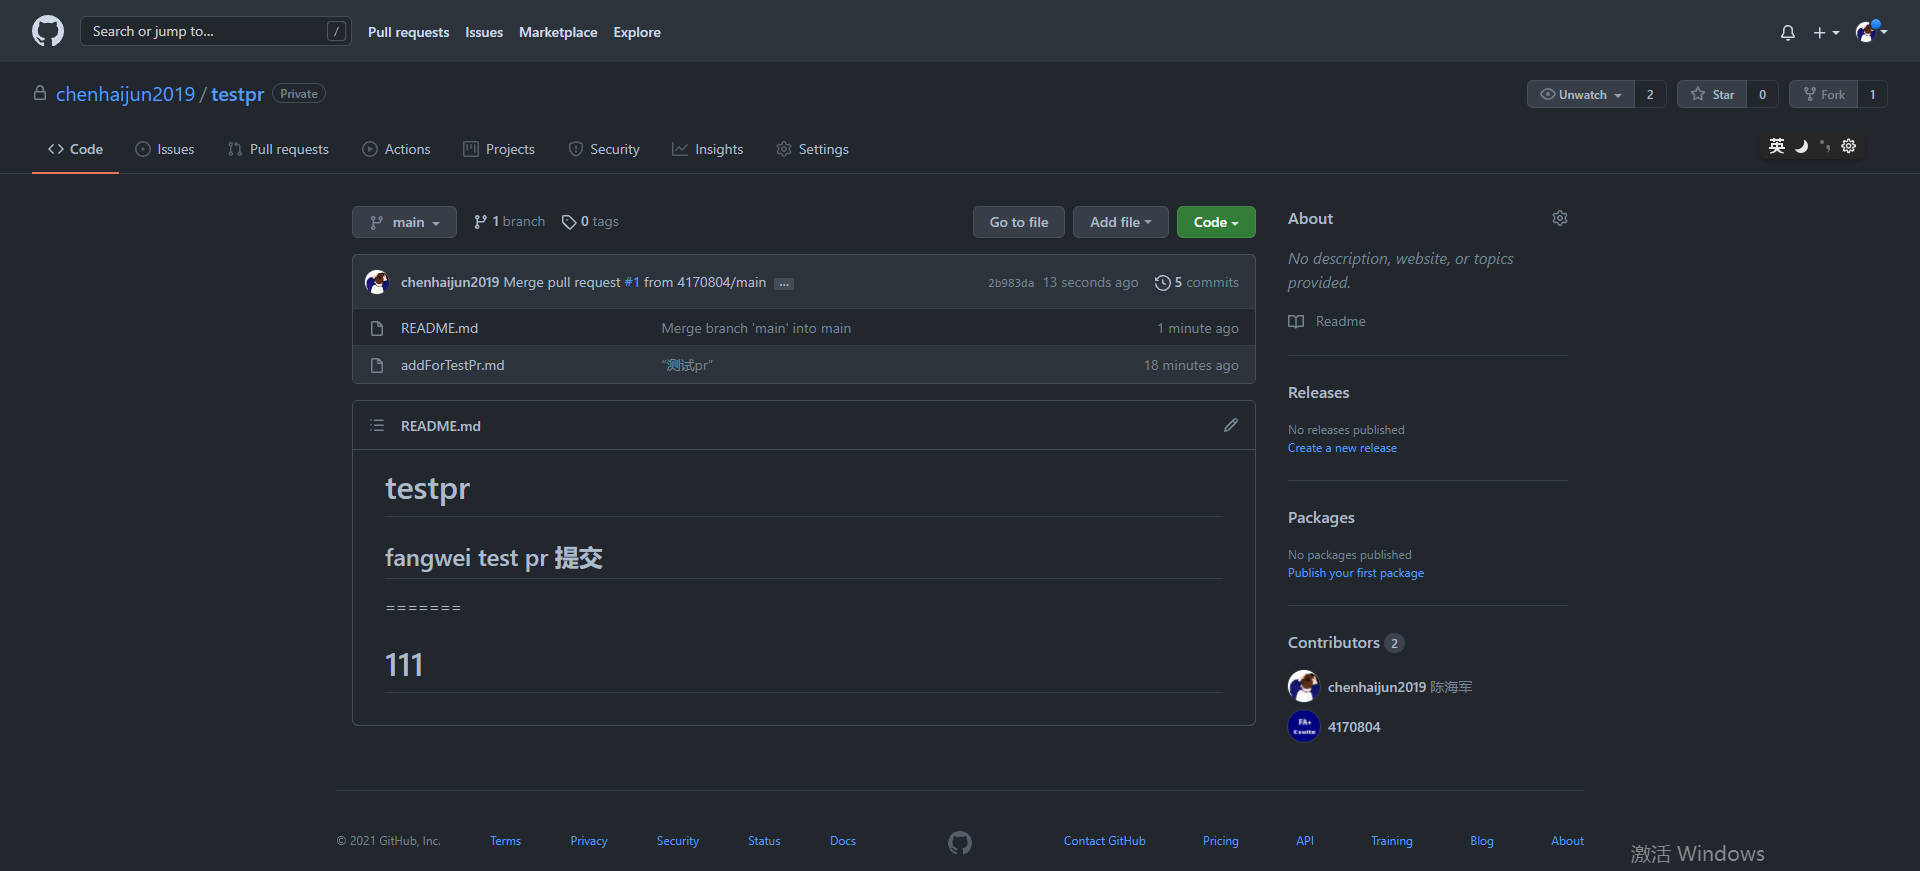View the stargazers count 0

pyautogui.click(x=1762, y=94)
